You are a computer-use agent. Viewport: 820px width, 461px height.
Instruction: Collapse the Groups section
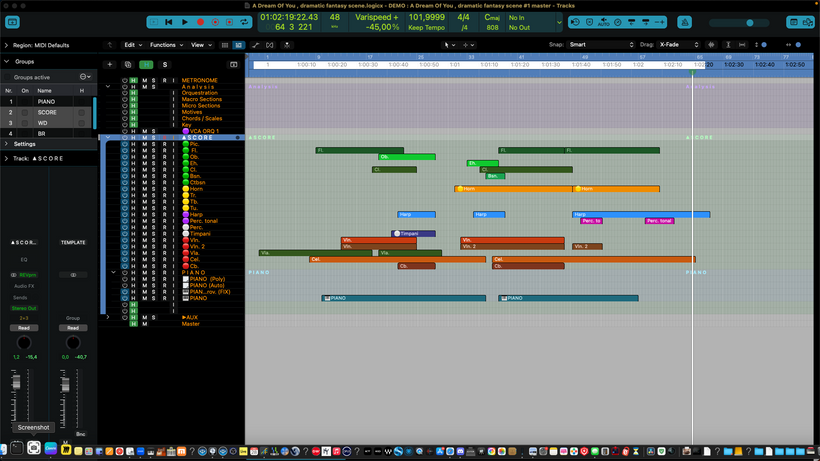pos(6,62)
